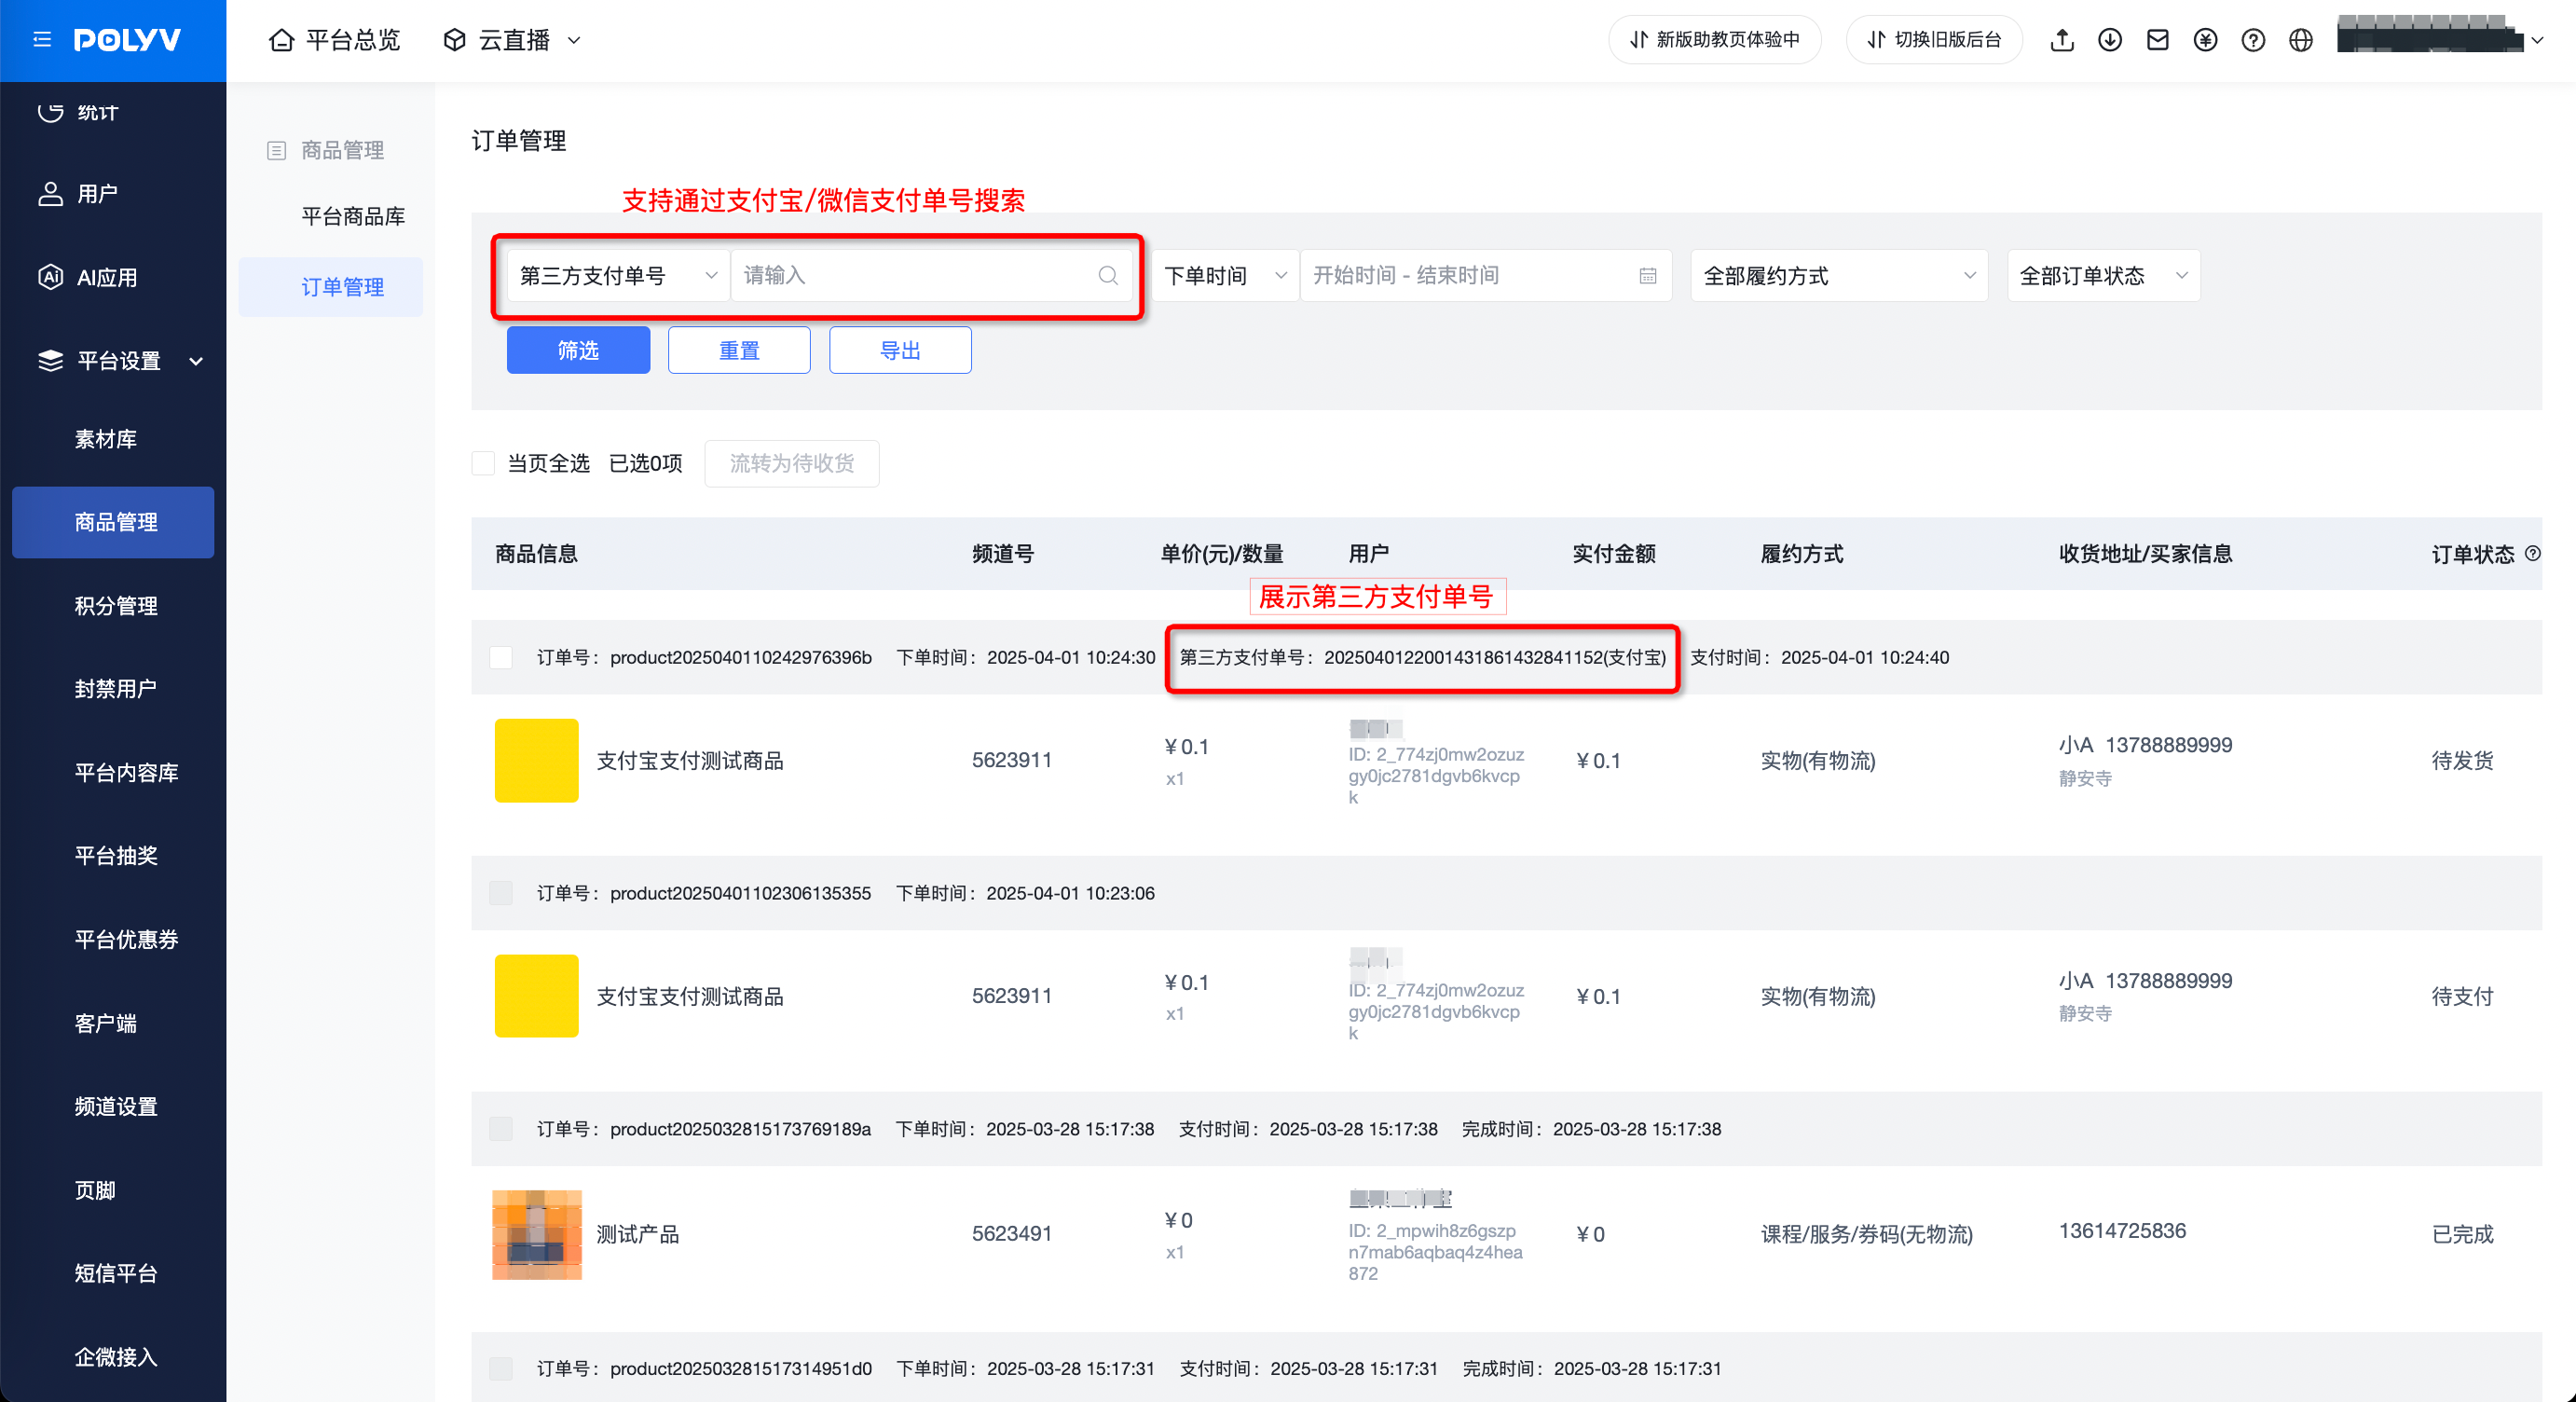Click the 导出 button

900,350
